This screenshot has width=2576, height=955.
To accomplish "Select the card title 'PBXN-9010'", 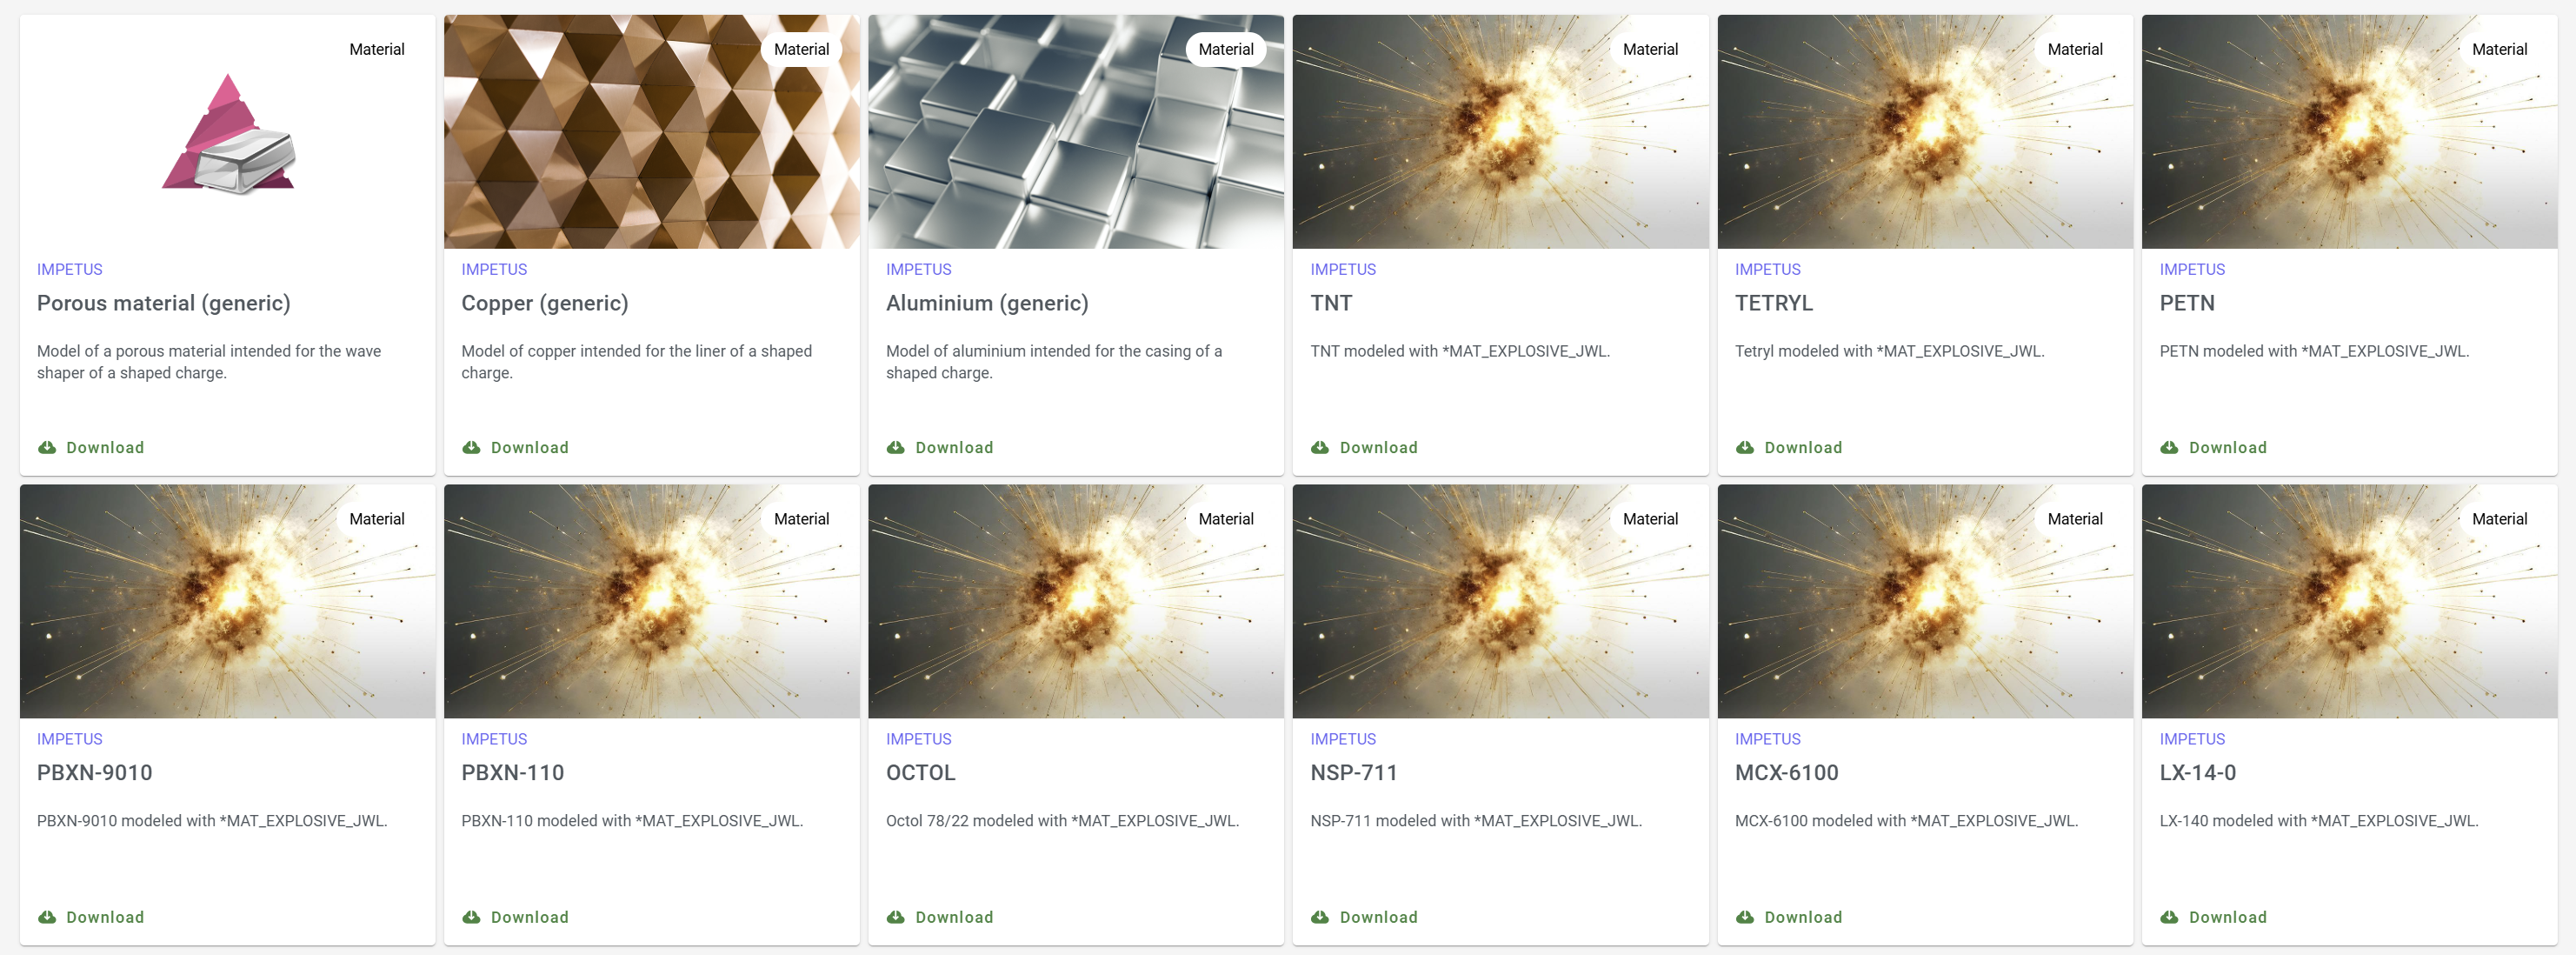I will (x=95, y=773).
